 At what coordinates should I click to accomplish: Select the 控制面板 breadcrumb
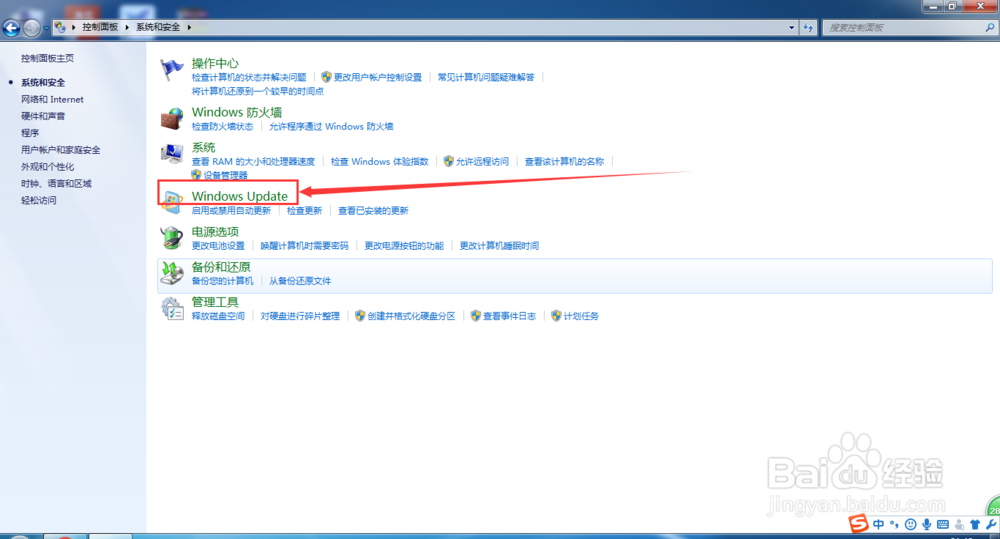point(100,27)
